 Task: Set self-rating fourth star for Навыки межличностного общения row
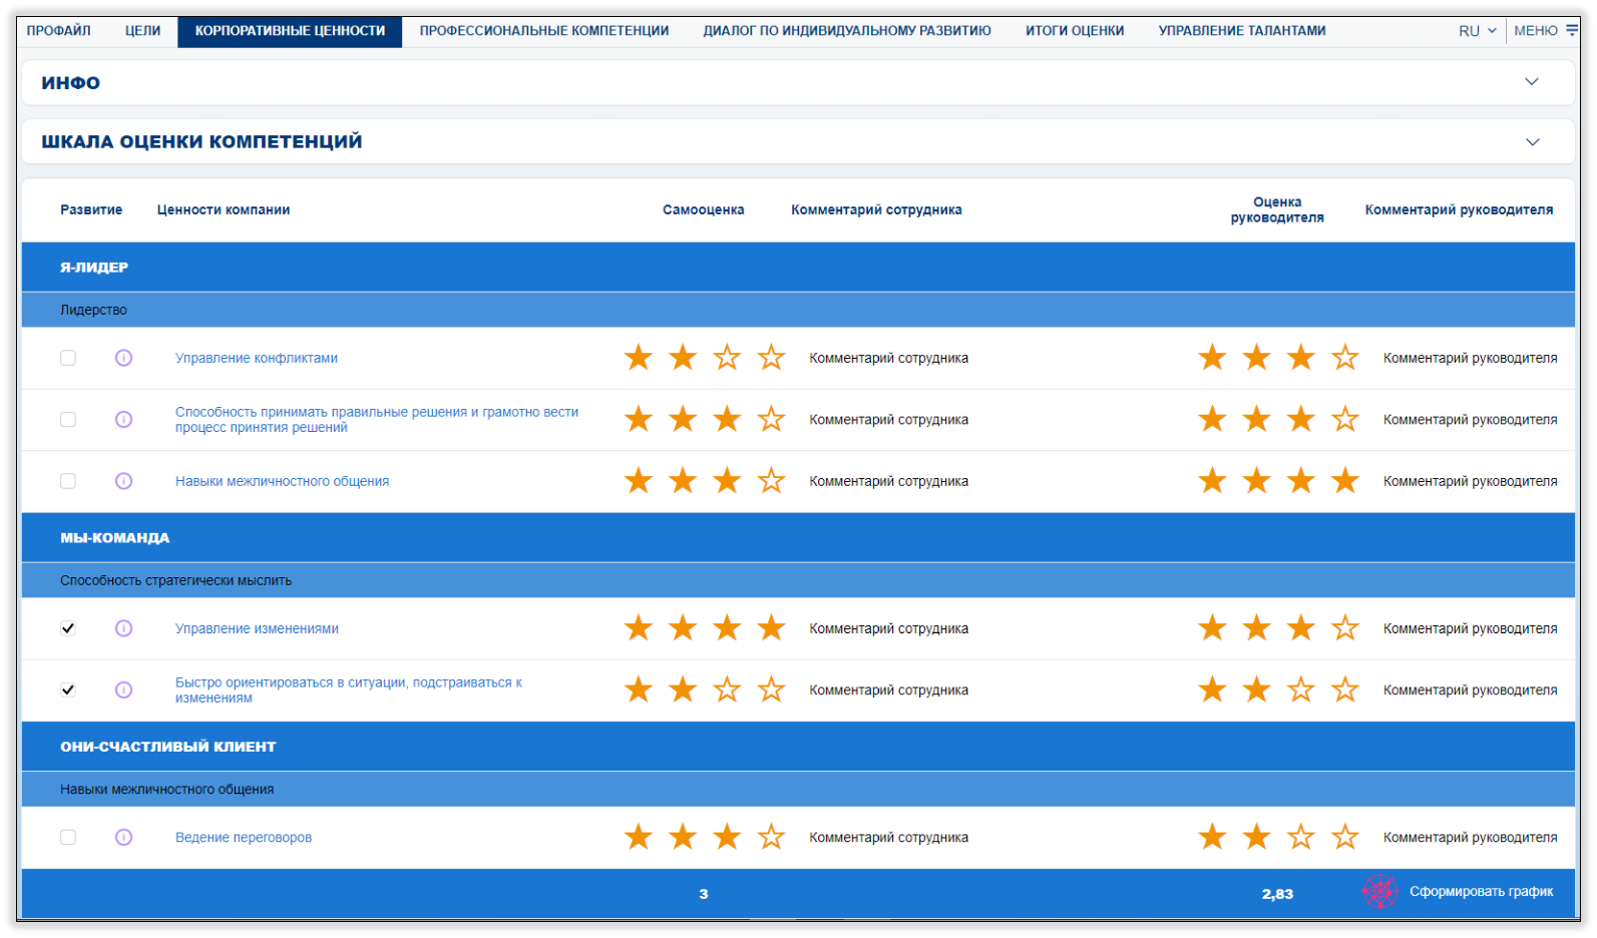[771, 481]
